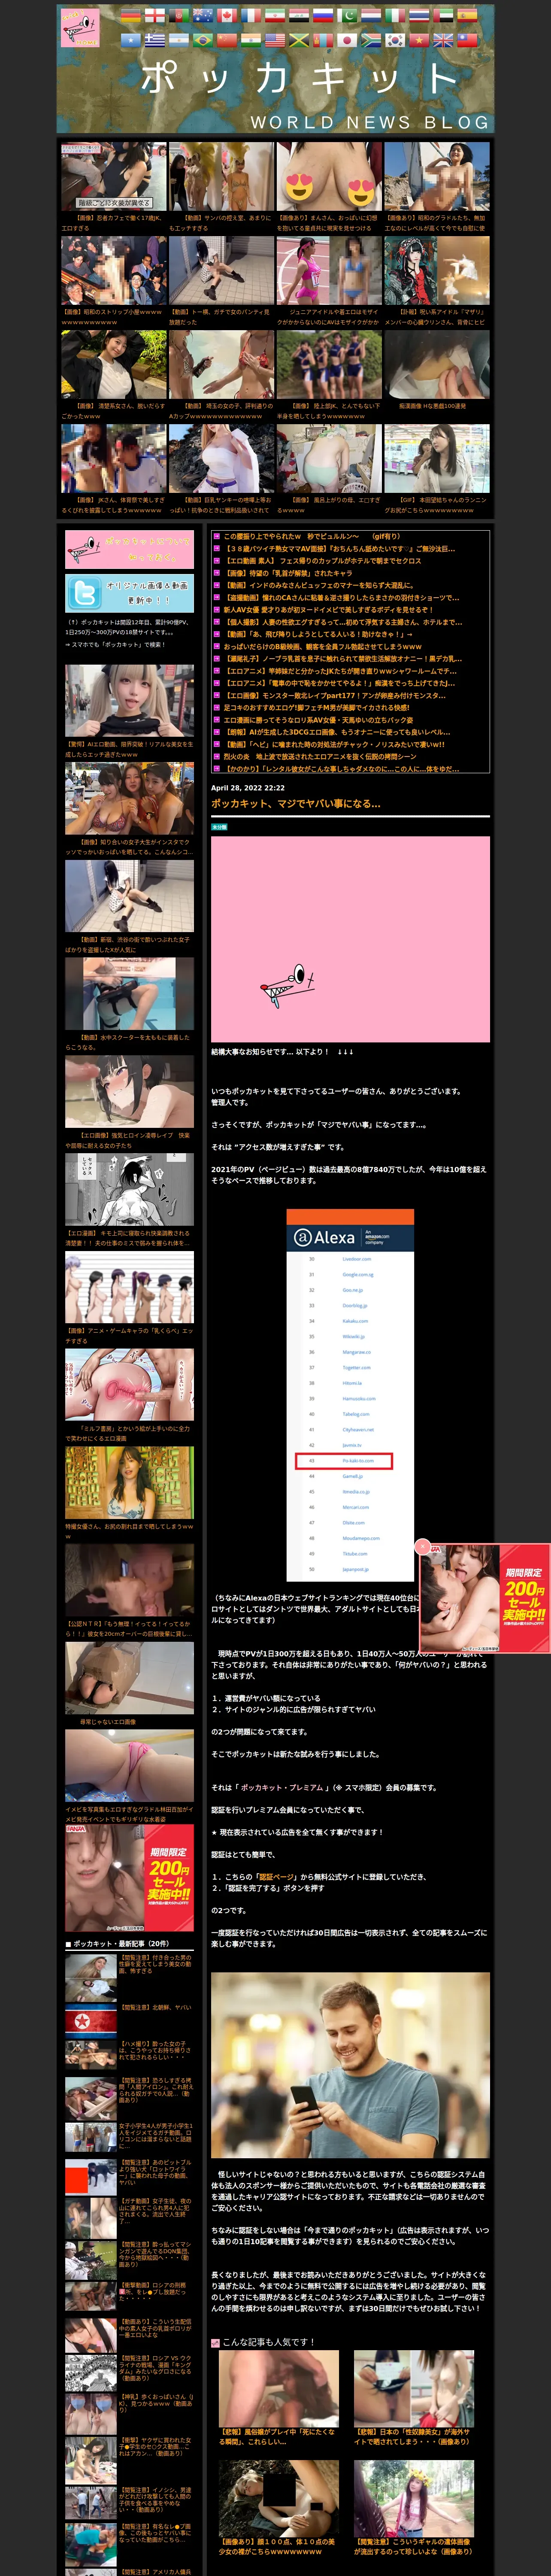Select the Japan flag icon

348,40
